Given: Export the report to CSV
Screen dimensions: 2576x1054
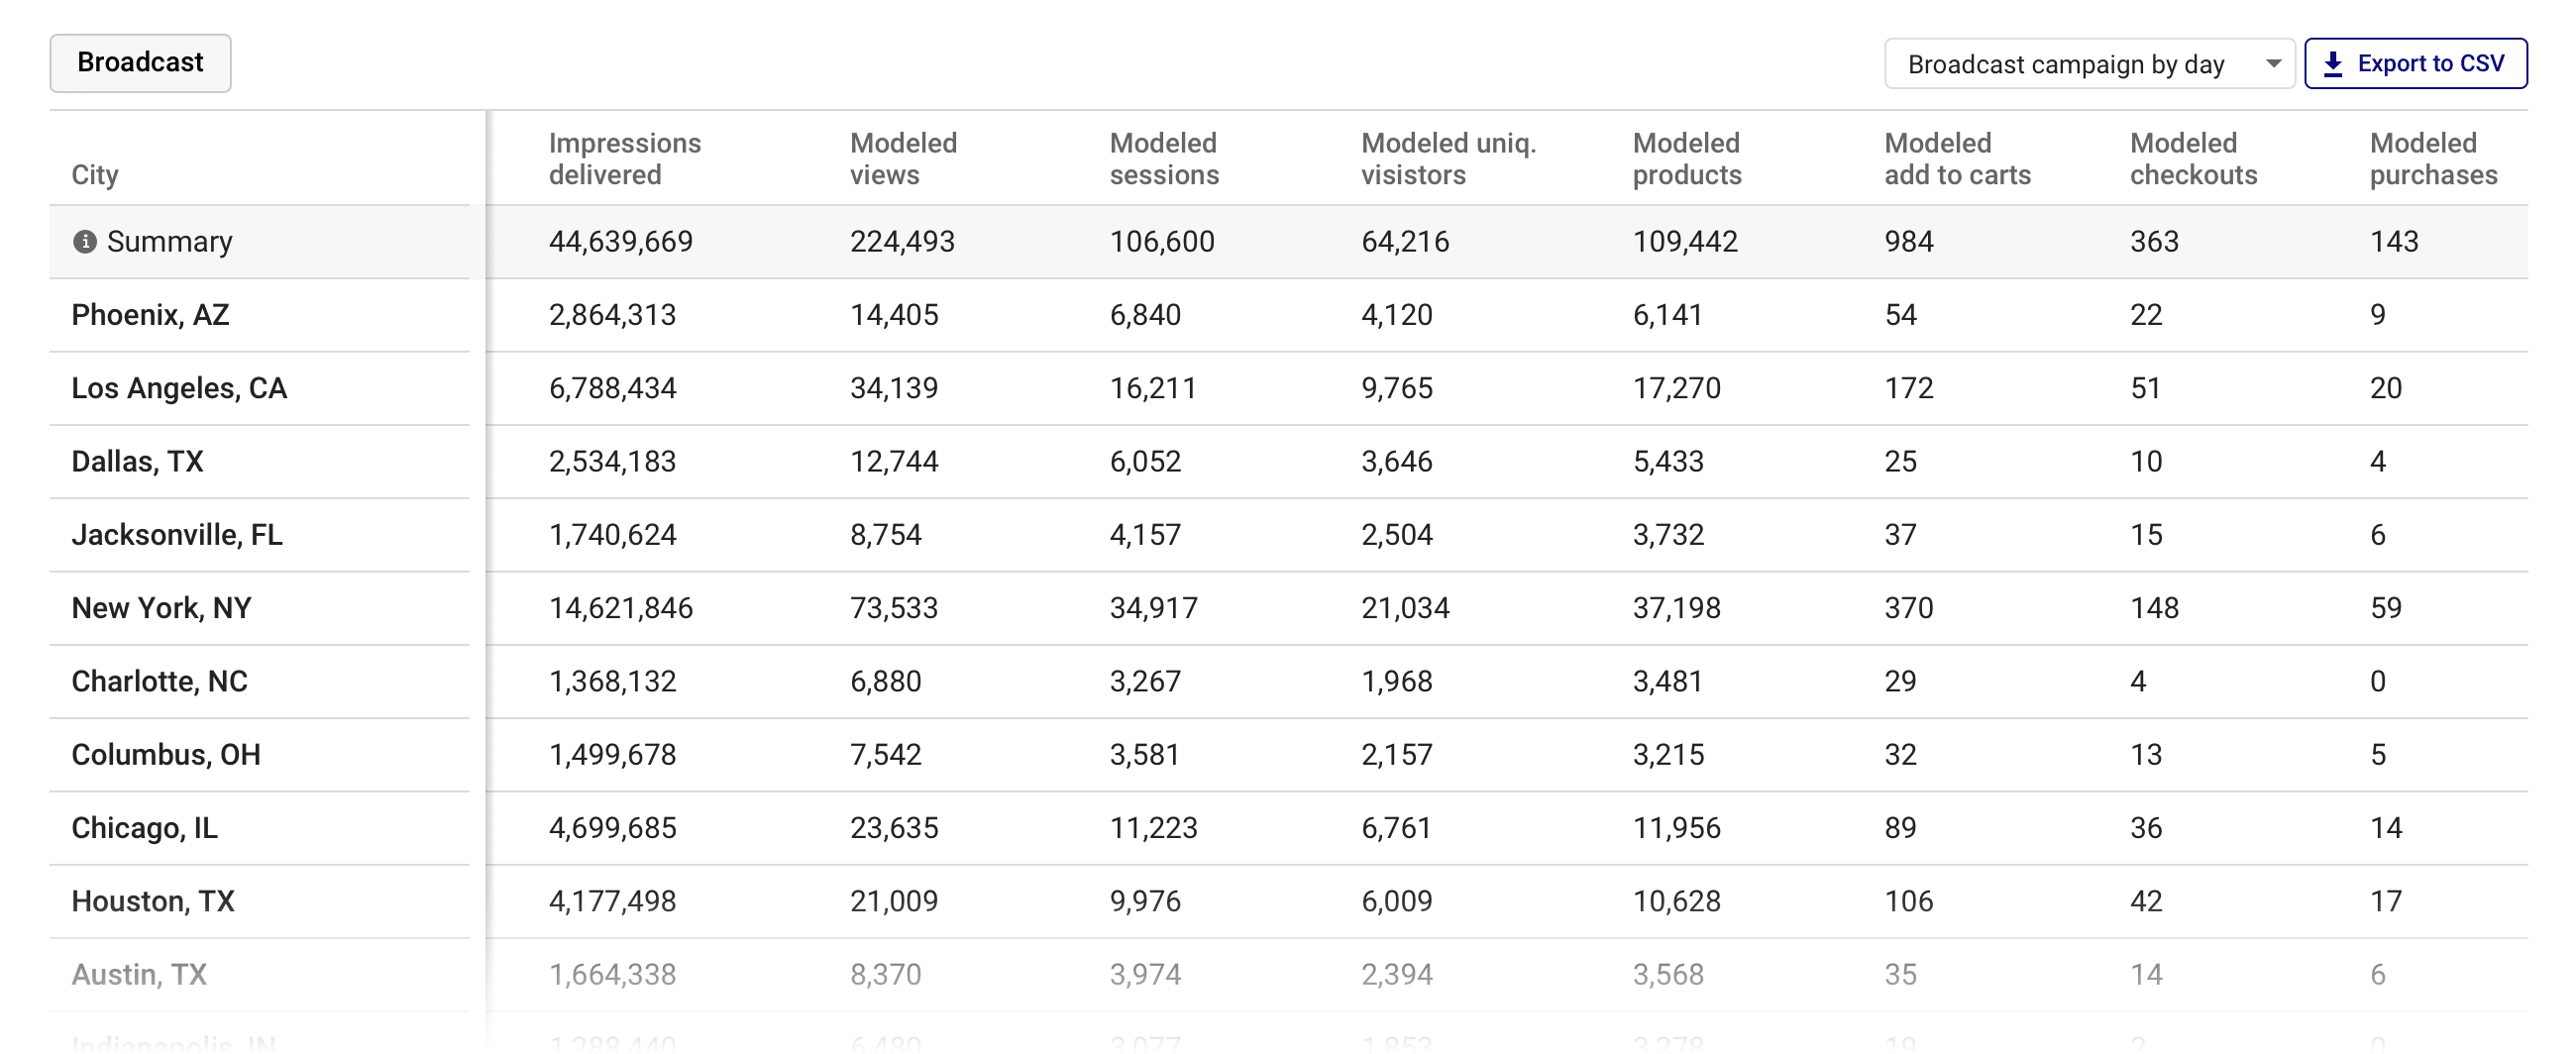Looking at the screenshot, I should point(2415,62).
